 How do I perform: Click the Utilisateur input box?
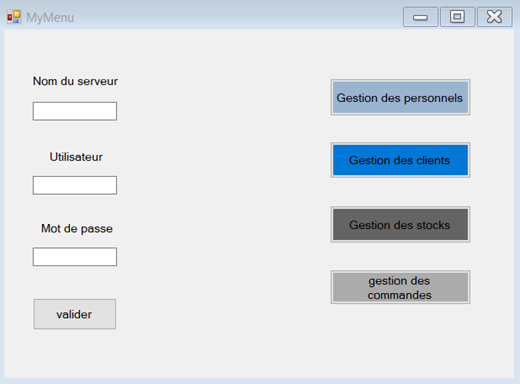coord(75,185)
